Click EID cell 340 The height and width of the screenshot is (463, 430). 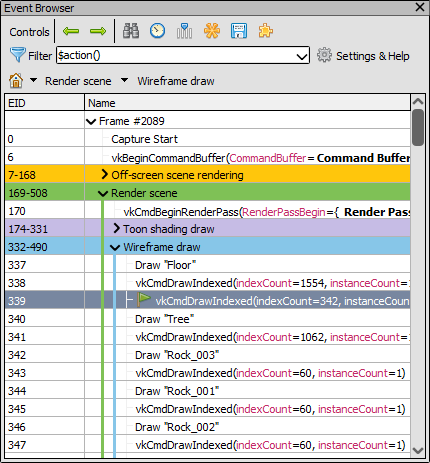click(x=44, y=319)
